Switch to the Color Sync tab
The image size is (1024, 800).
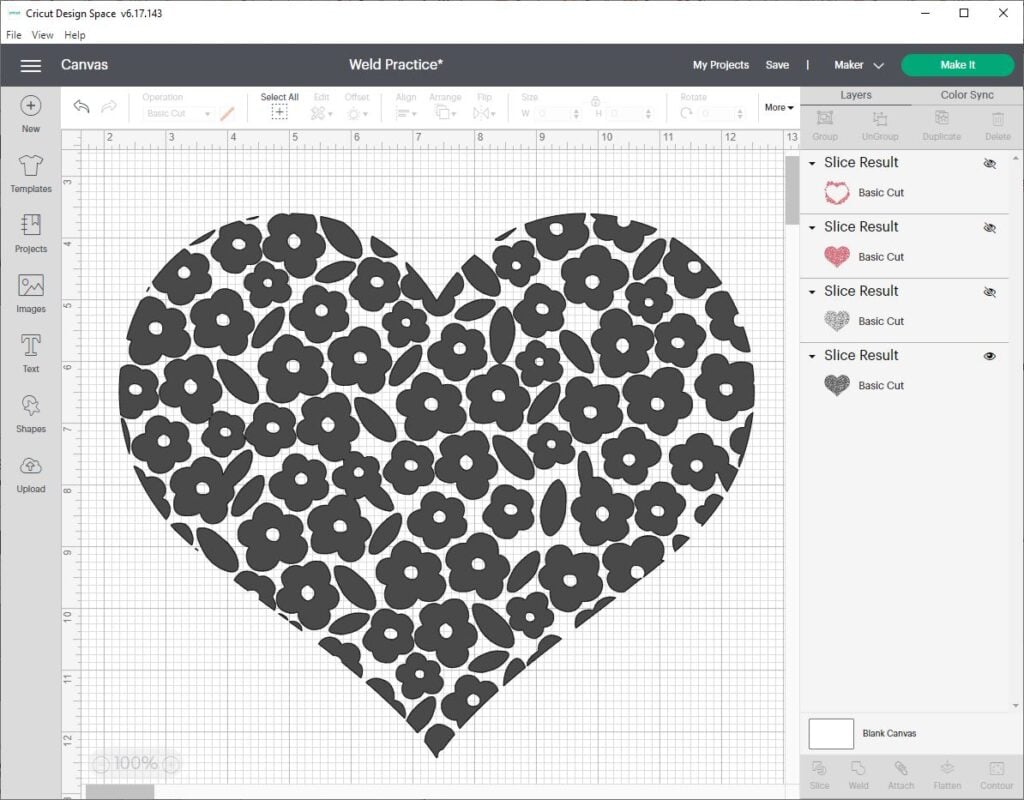(967, 95)
